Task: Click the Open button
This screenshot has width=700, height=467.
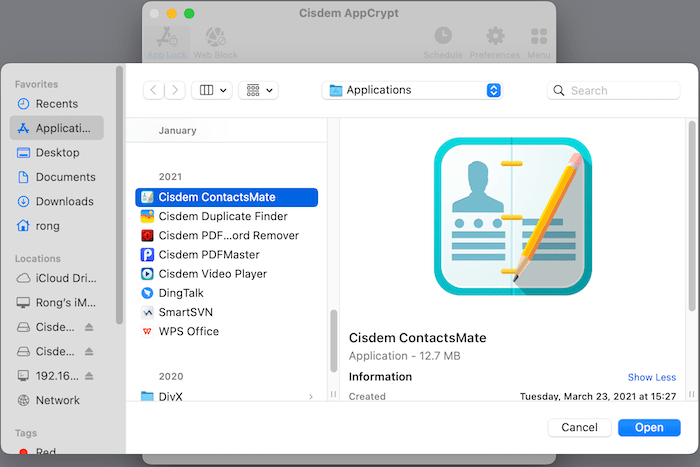Action: coord(649,427)
